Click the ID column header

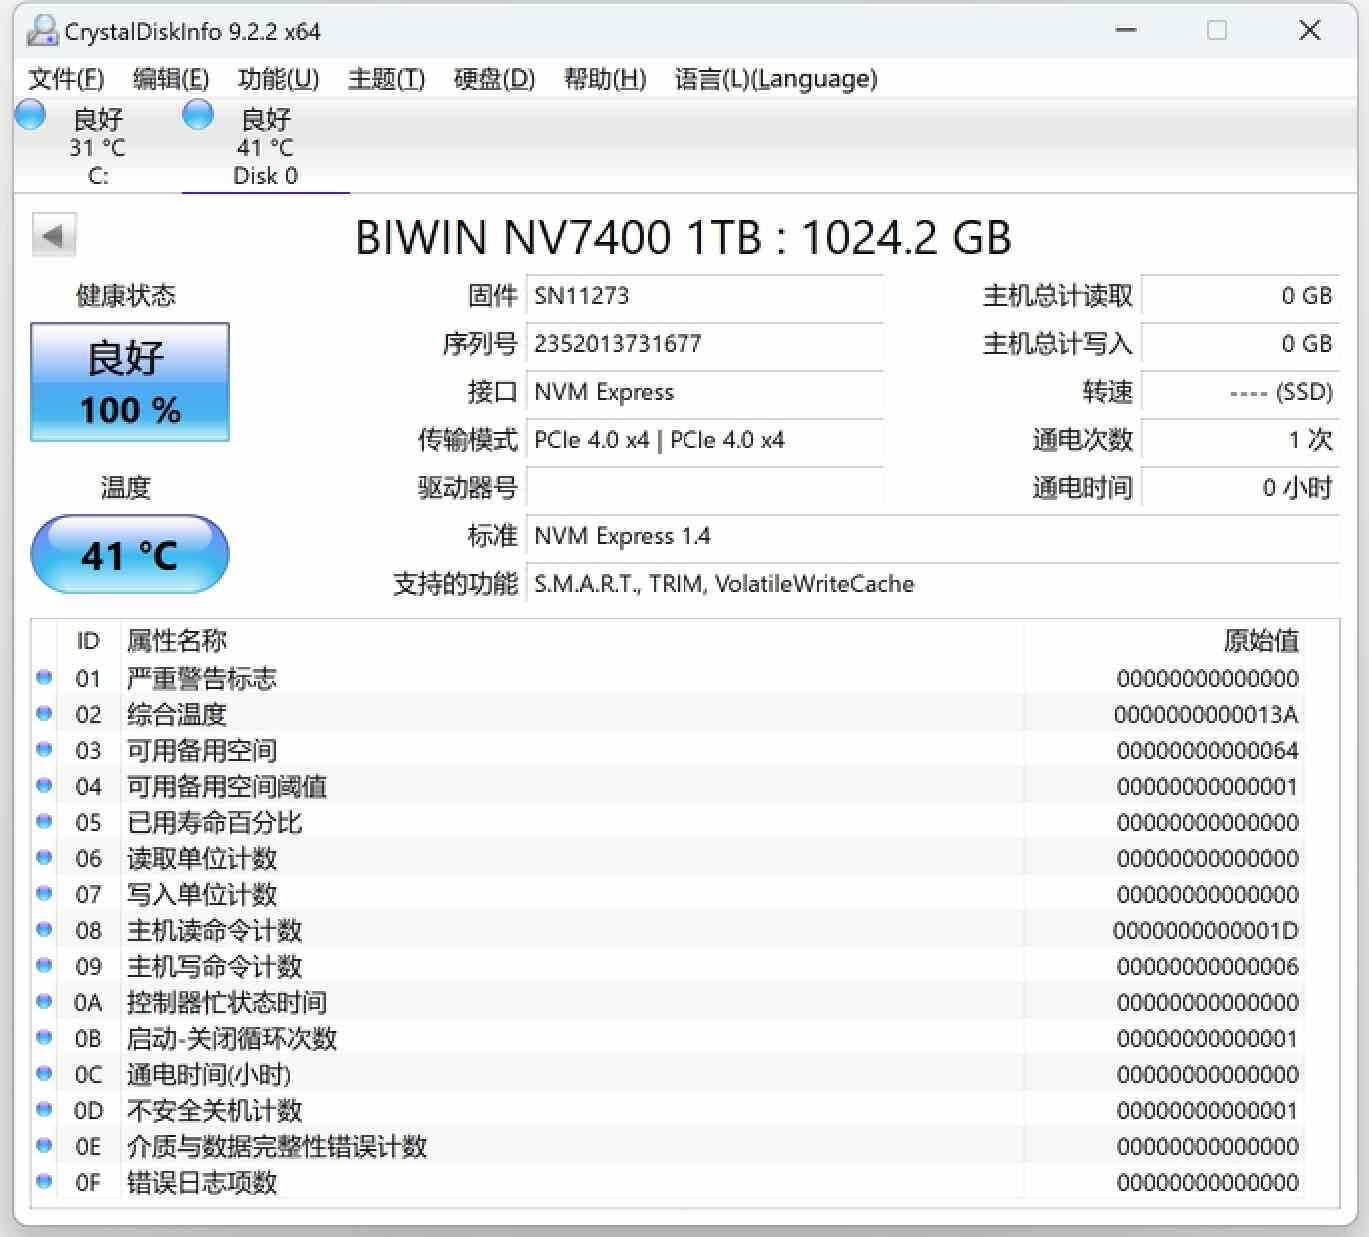click(x=88, y=640)
